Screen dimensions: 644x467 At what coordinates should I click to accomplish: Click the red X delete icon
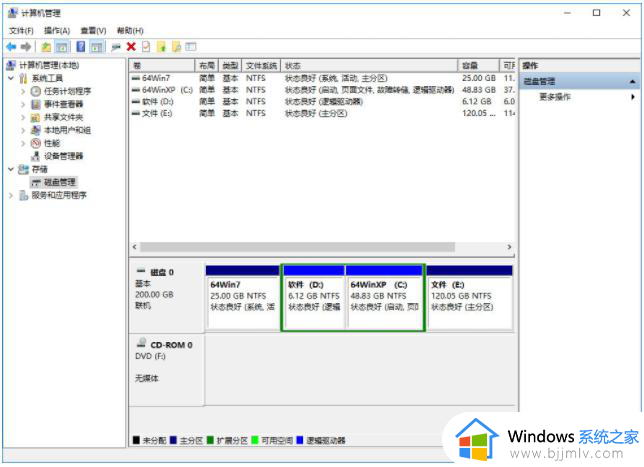[x=131, y=47]
